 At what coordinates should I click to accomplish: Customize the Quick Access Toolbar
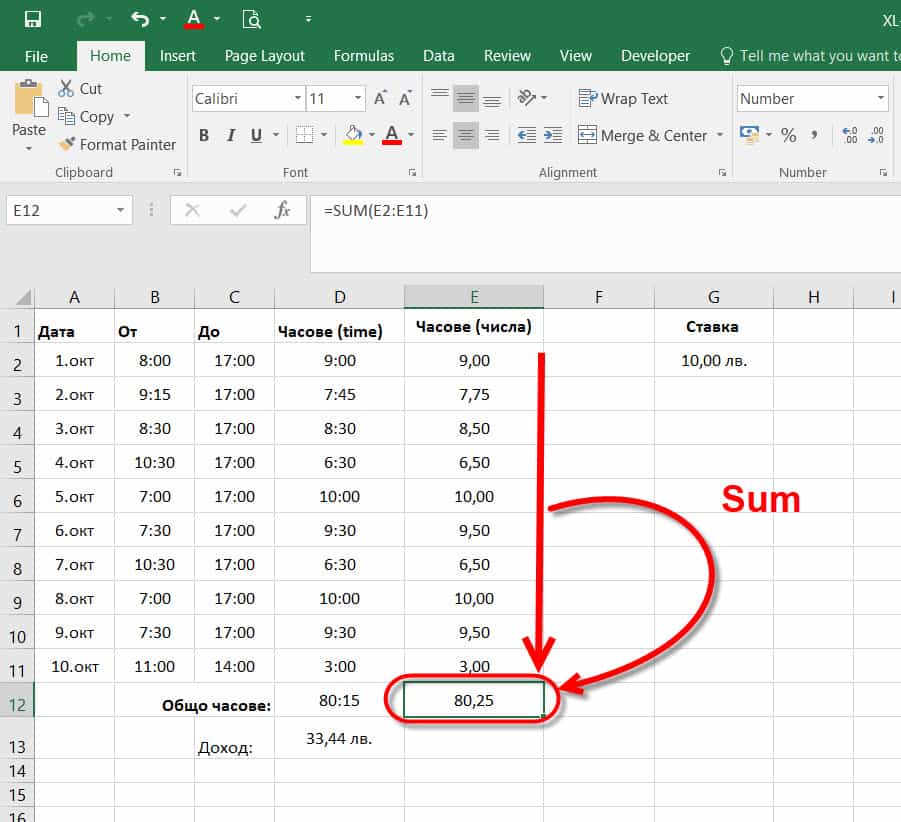(309, 19)
